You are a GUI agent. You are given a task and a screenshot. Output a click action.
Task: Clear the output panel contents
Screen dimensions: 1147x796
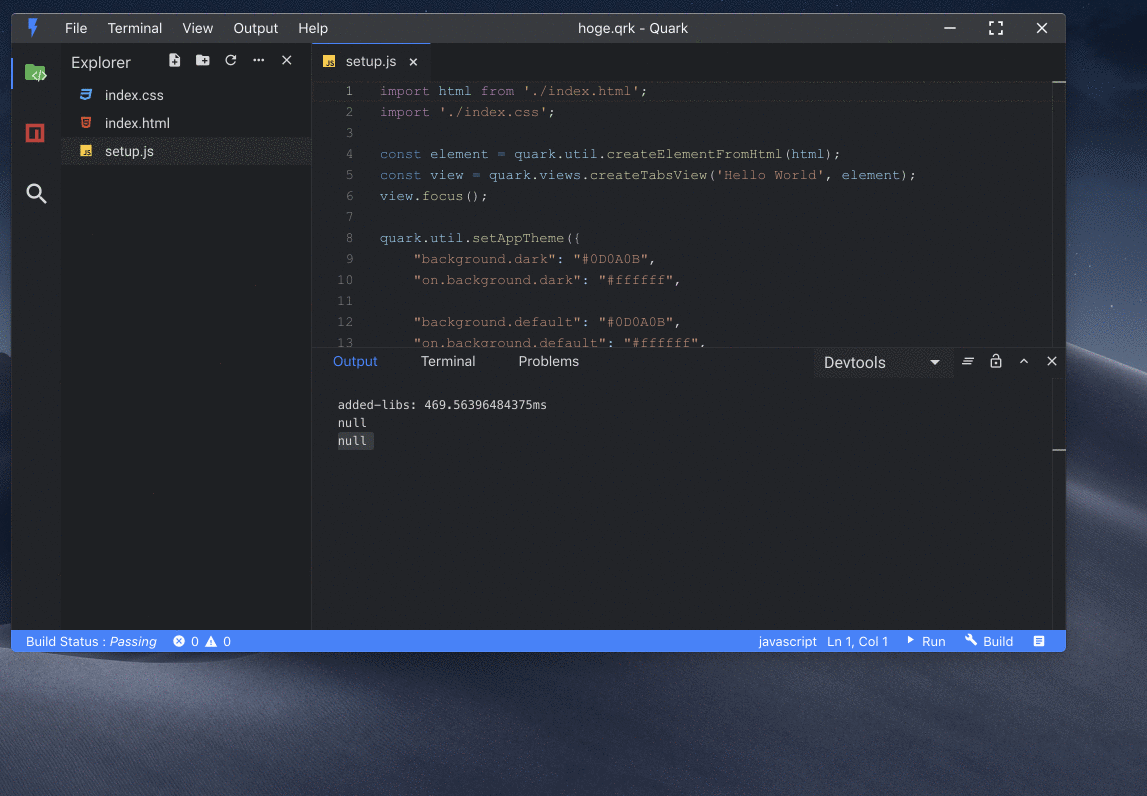tap(968, 362)
